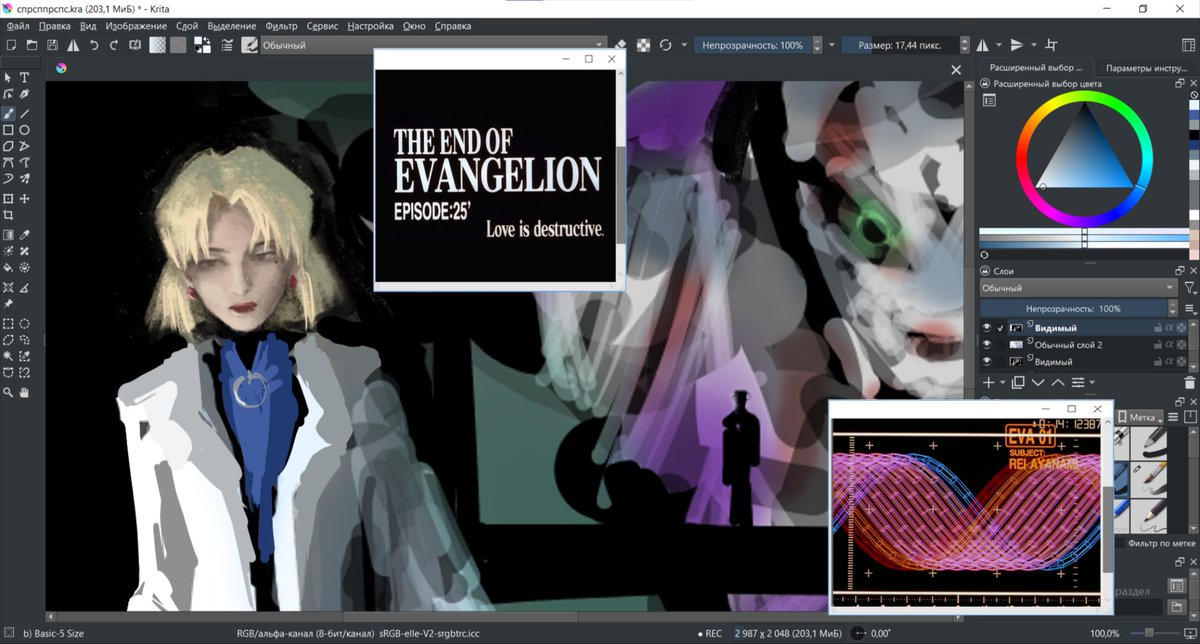The height and width of the screenshot is (644, 1200).
Task: Select the Freehand Brush tool
Action: pos(8,113)
